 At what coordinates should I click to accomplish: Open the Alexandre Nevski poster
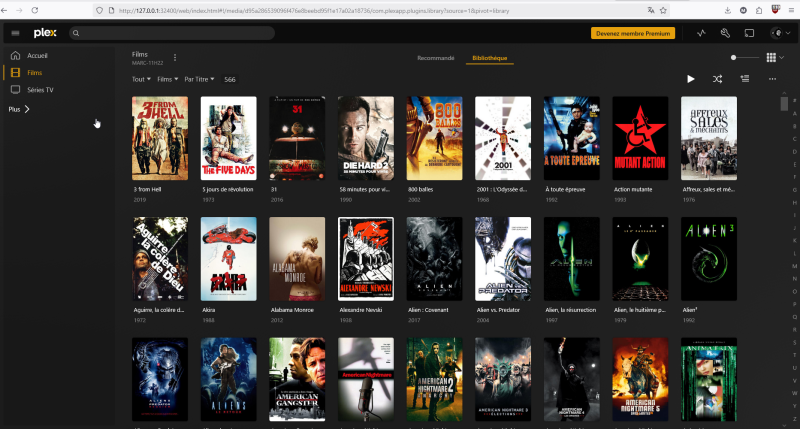(x=366, y=259)
